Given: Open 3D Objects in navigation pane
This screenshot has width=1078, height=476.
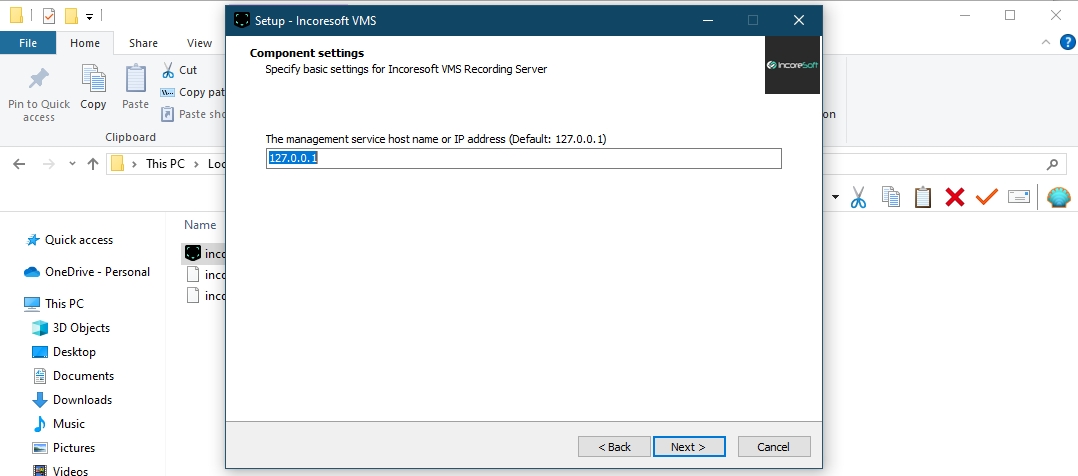Looking at the screenshot, I should pyautogui.click(x=72, y=327).
